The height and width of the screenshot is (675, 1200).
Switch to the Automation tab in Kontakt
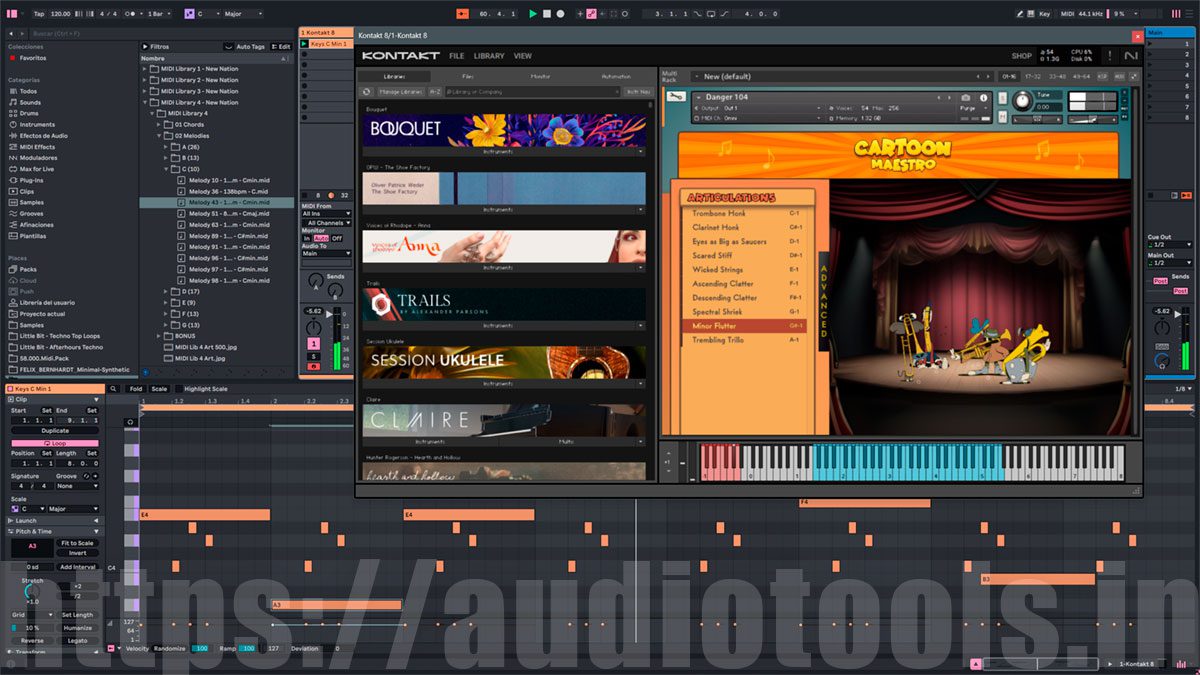click(616, 76)
